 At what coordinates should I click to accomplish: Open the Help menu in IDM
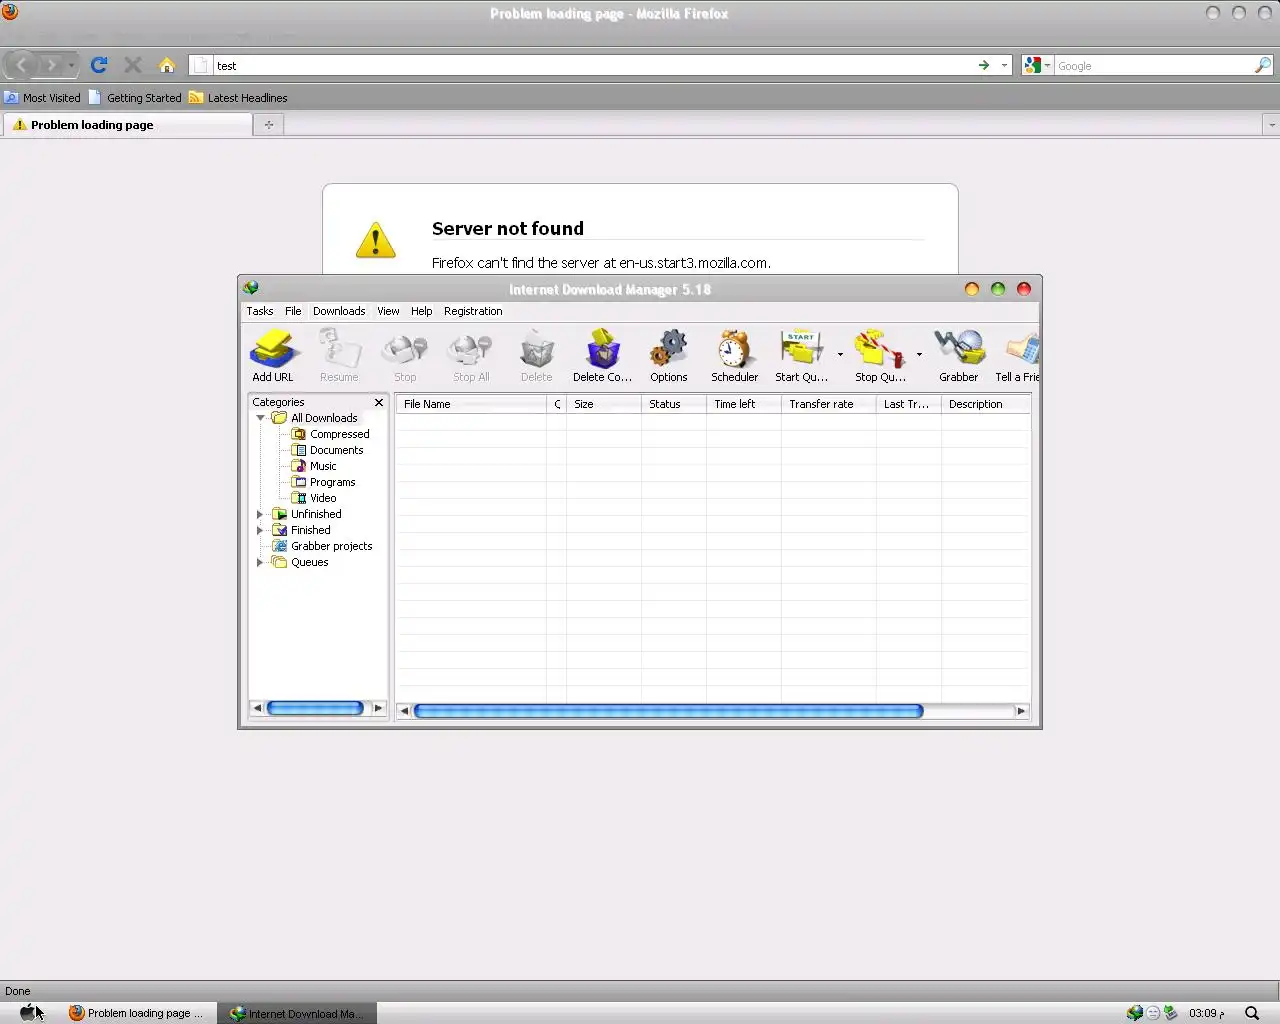click(x=422, y=311)
